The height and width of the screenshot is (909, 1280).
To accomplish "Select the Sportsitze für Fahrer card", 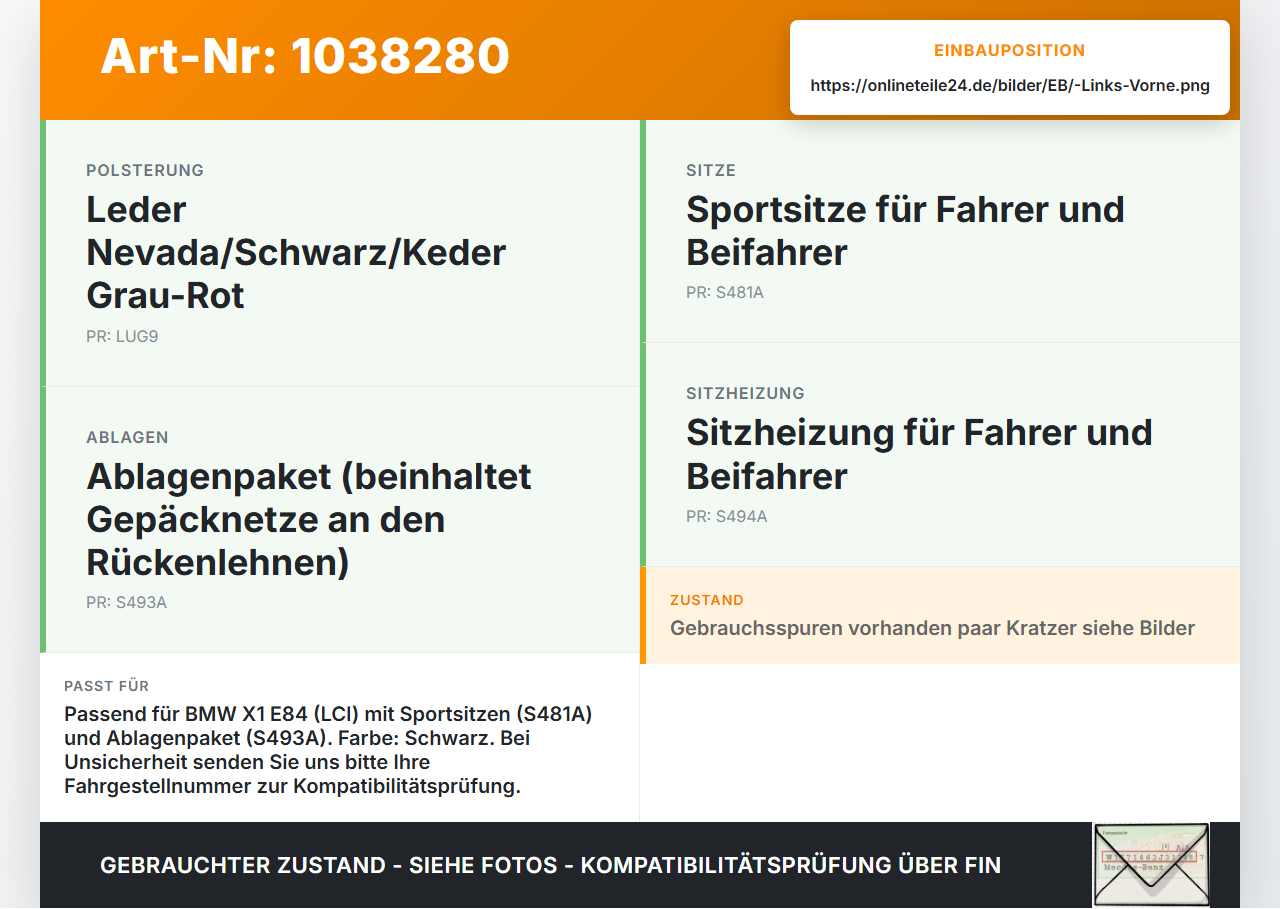I will pyautogui.click(x=940, y=231).
